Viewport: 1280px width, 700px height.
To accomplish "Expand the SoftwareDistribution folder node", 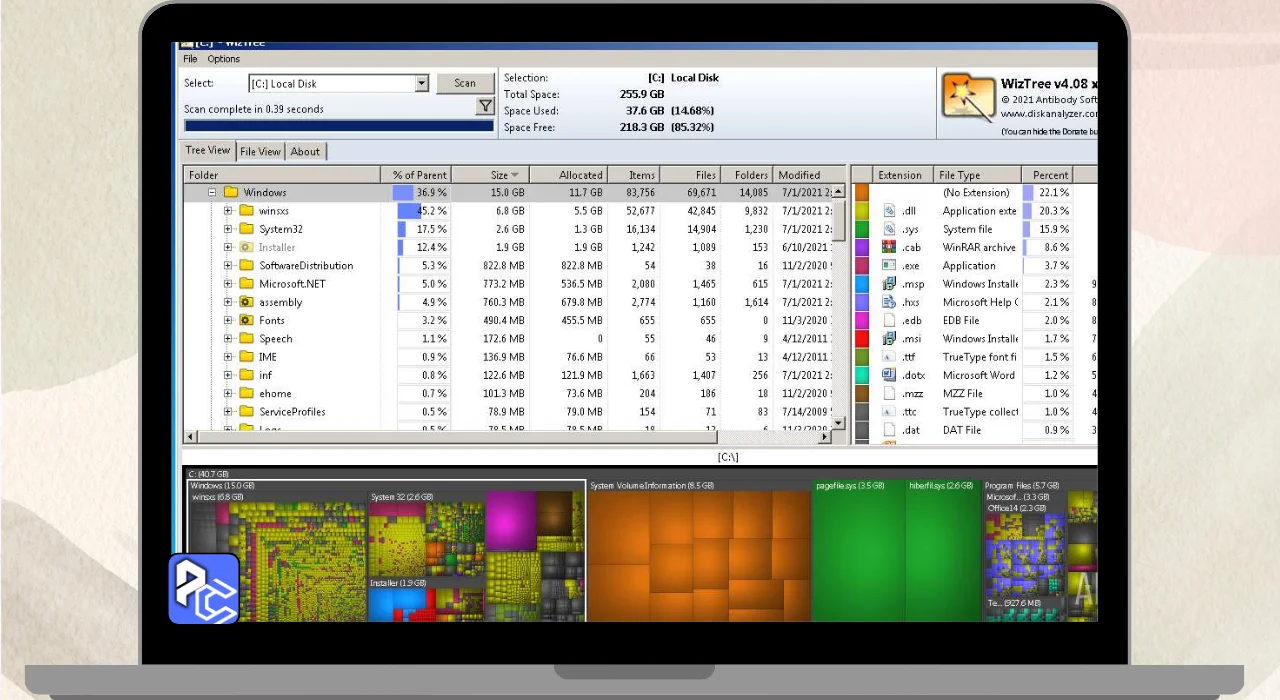I will click(x=228, y=266).
